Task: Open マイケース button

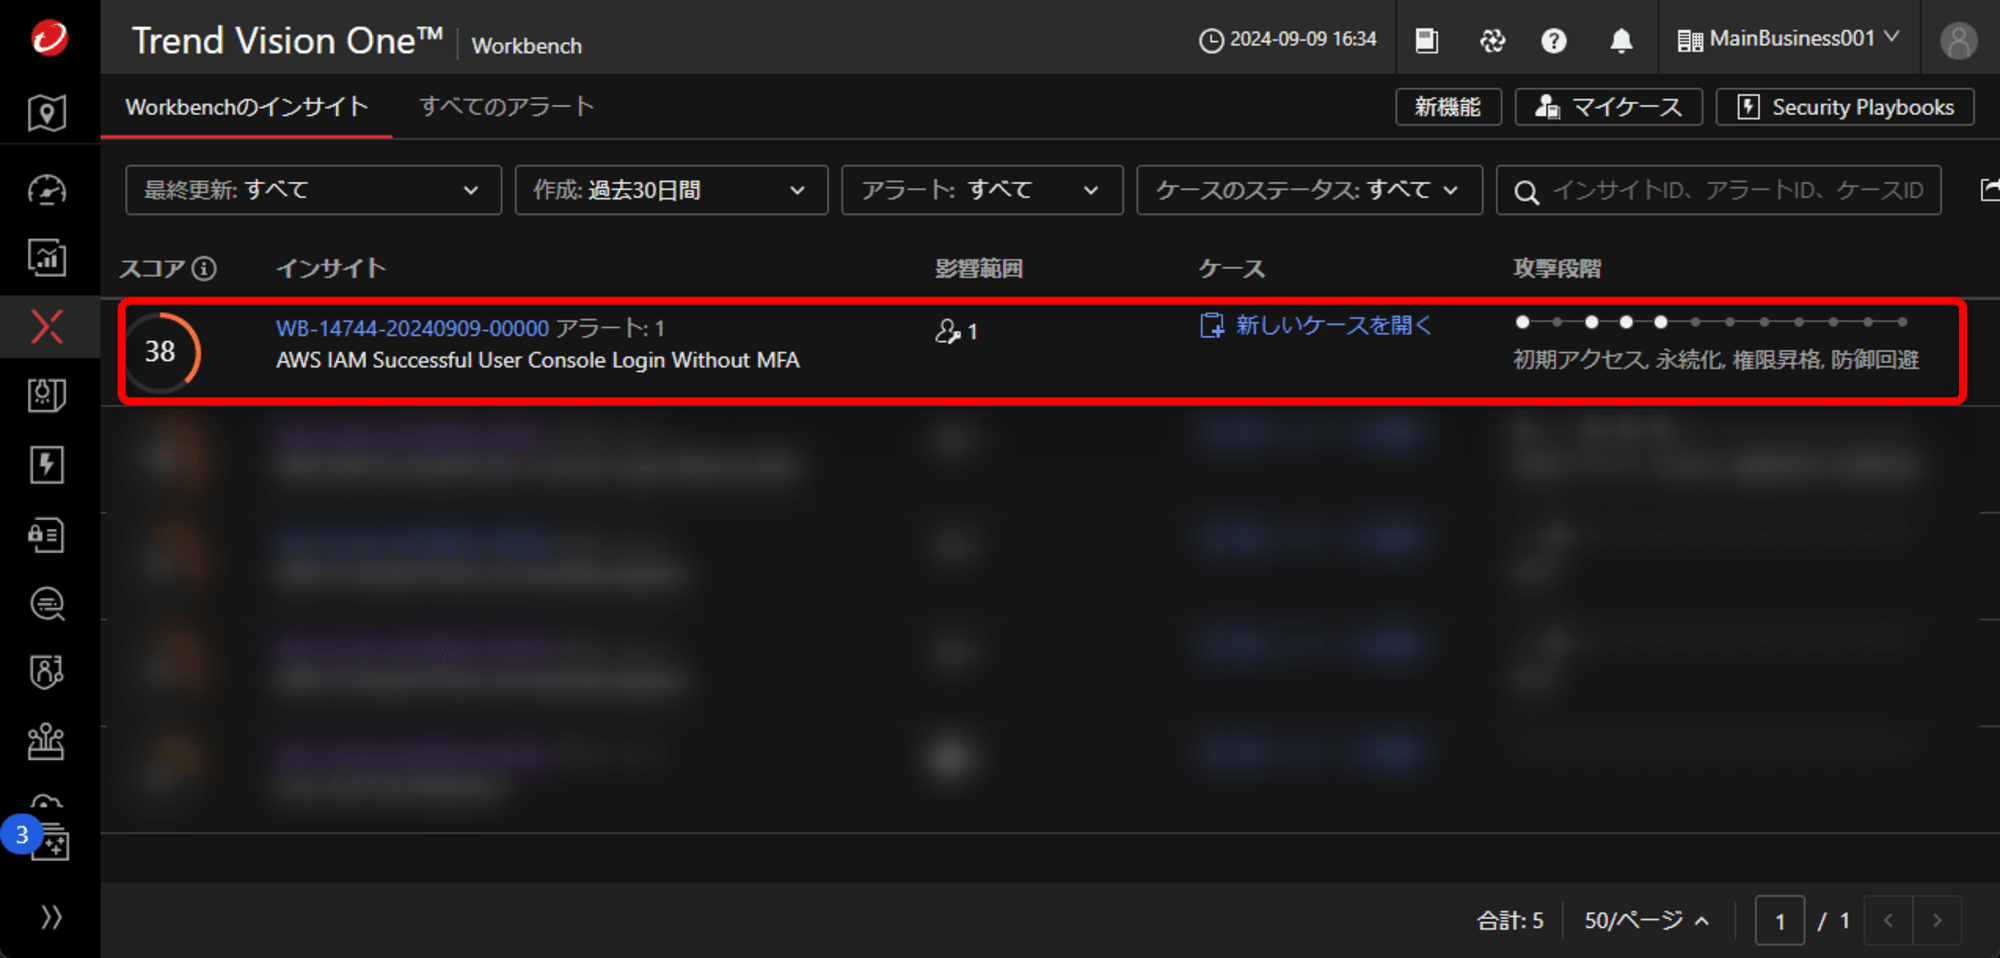Action: pos(1608,107)
